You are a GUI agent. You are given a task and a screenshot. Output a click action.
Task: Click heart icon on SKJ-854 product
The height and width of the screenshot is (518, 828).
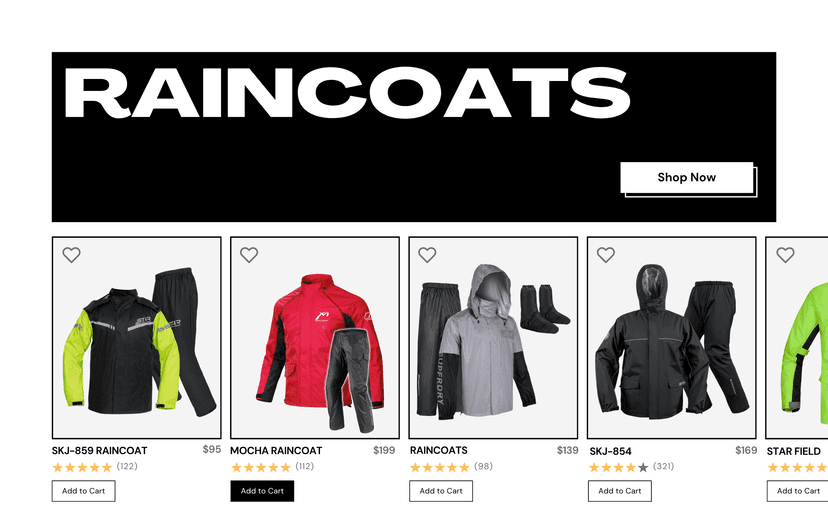click(x=606, y=255)
